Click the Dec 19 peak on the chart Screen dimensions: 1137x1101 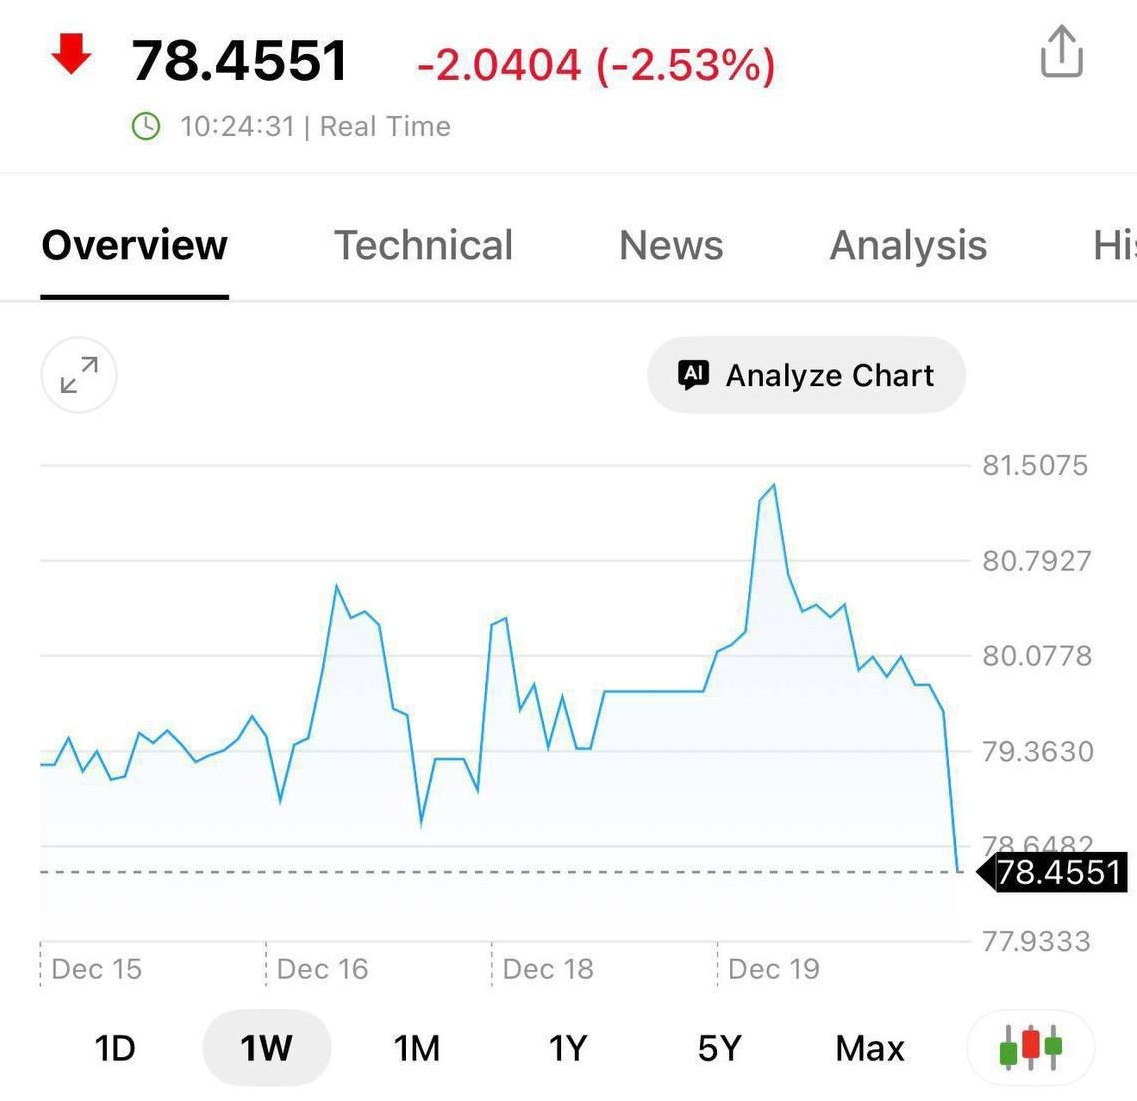(773, 487)
